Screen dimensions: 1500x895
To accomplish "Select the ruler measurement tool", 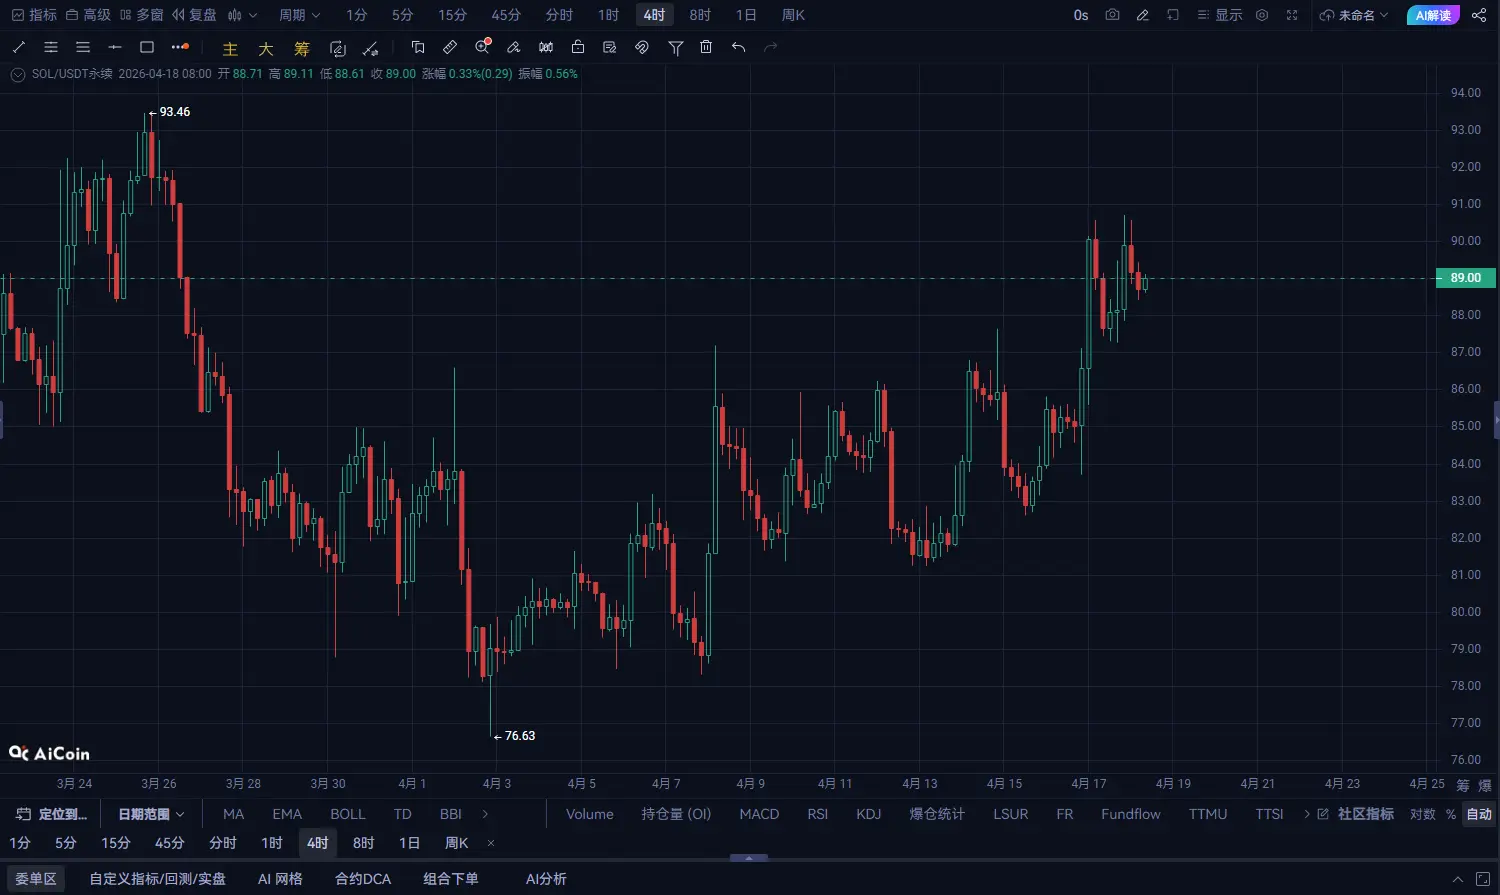I will [450, 47].
